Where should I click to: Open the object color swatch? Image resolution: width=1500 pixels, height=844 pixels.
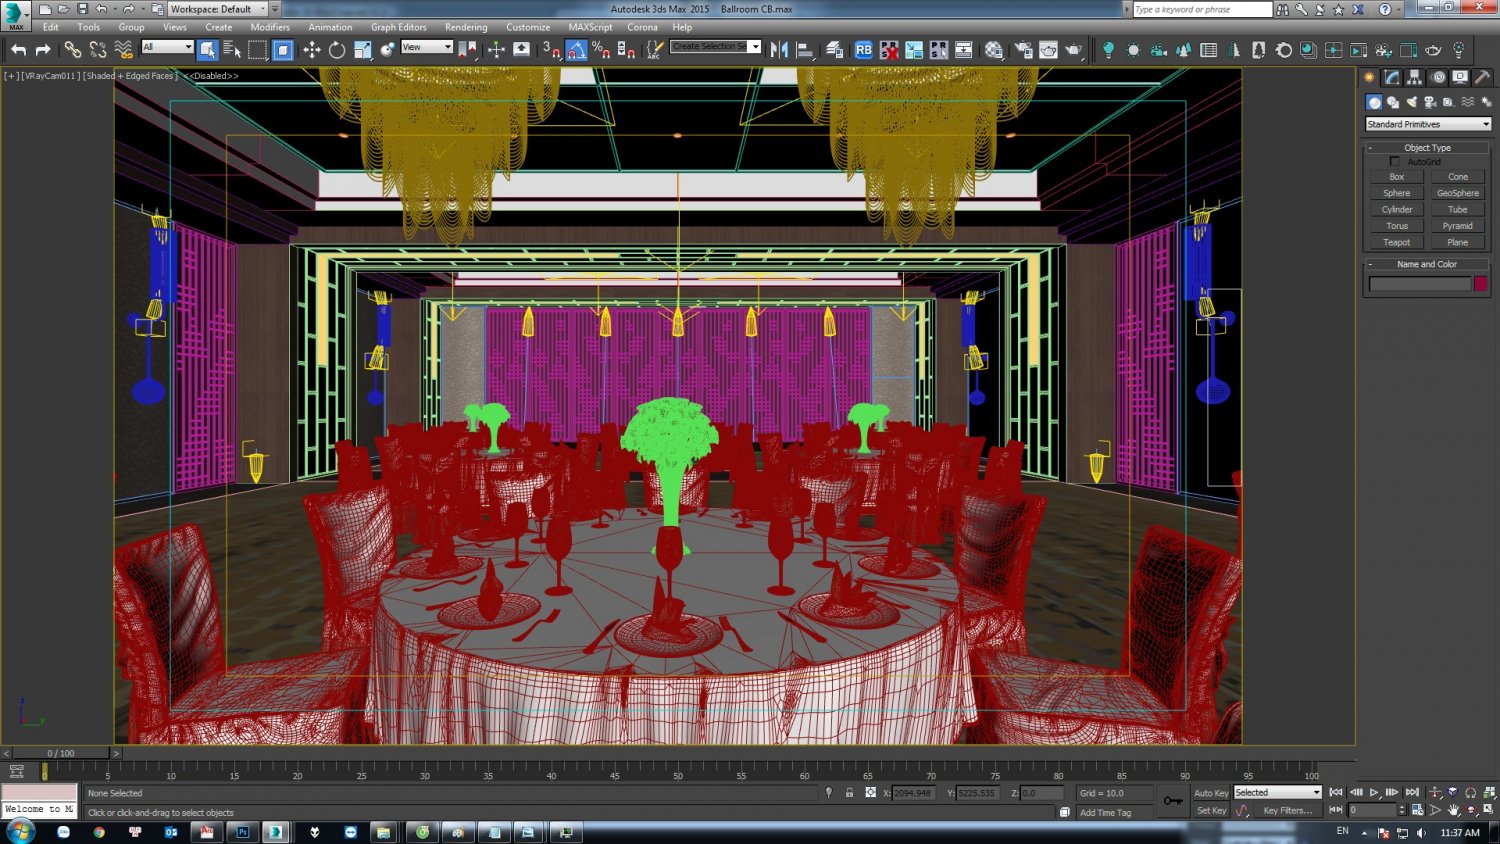(1481, 283)
